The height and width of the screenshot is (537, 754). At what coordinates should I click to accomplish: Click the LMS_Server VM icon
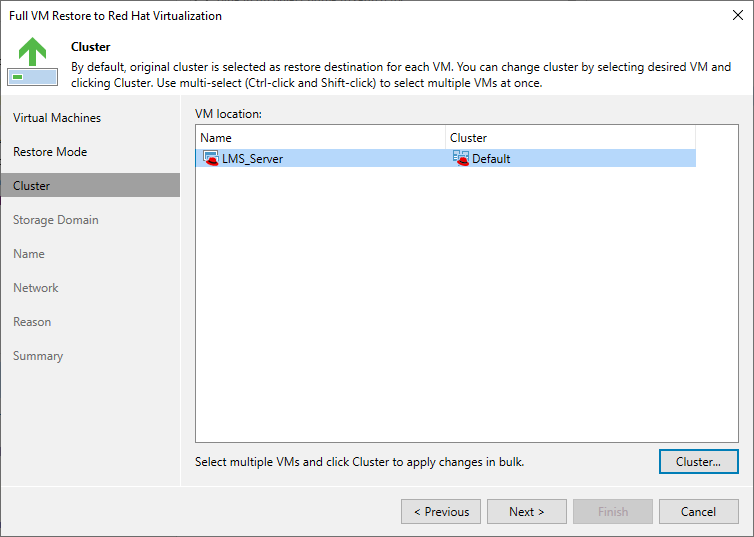point(210,158)
